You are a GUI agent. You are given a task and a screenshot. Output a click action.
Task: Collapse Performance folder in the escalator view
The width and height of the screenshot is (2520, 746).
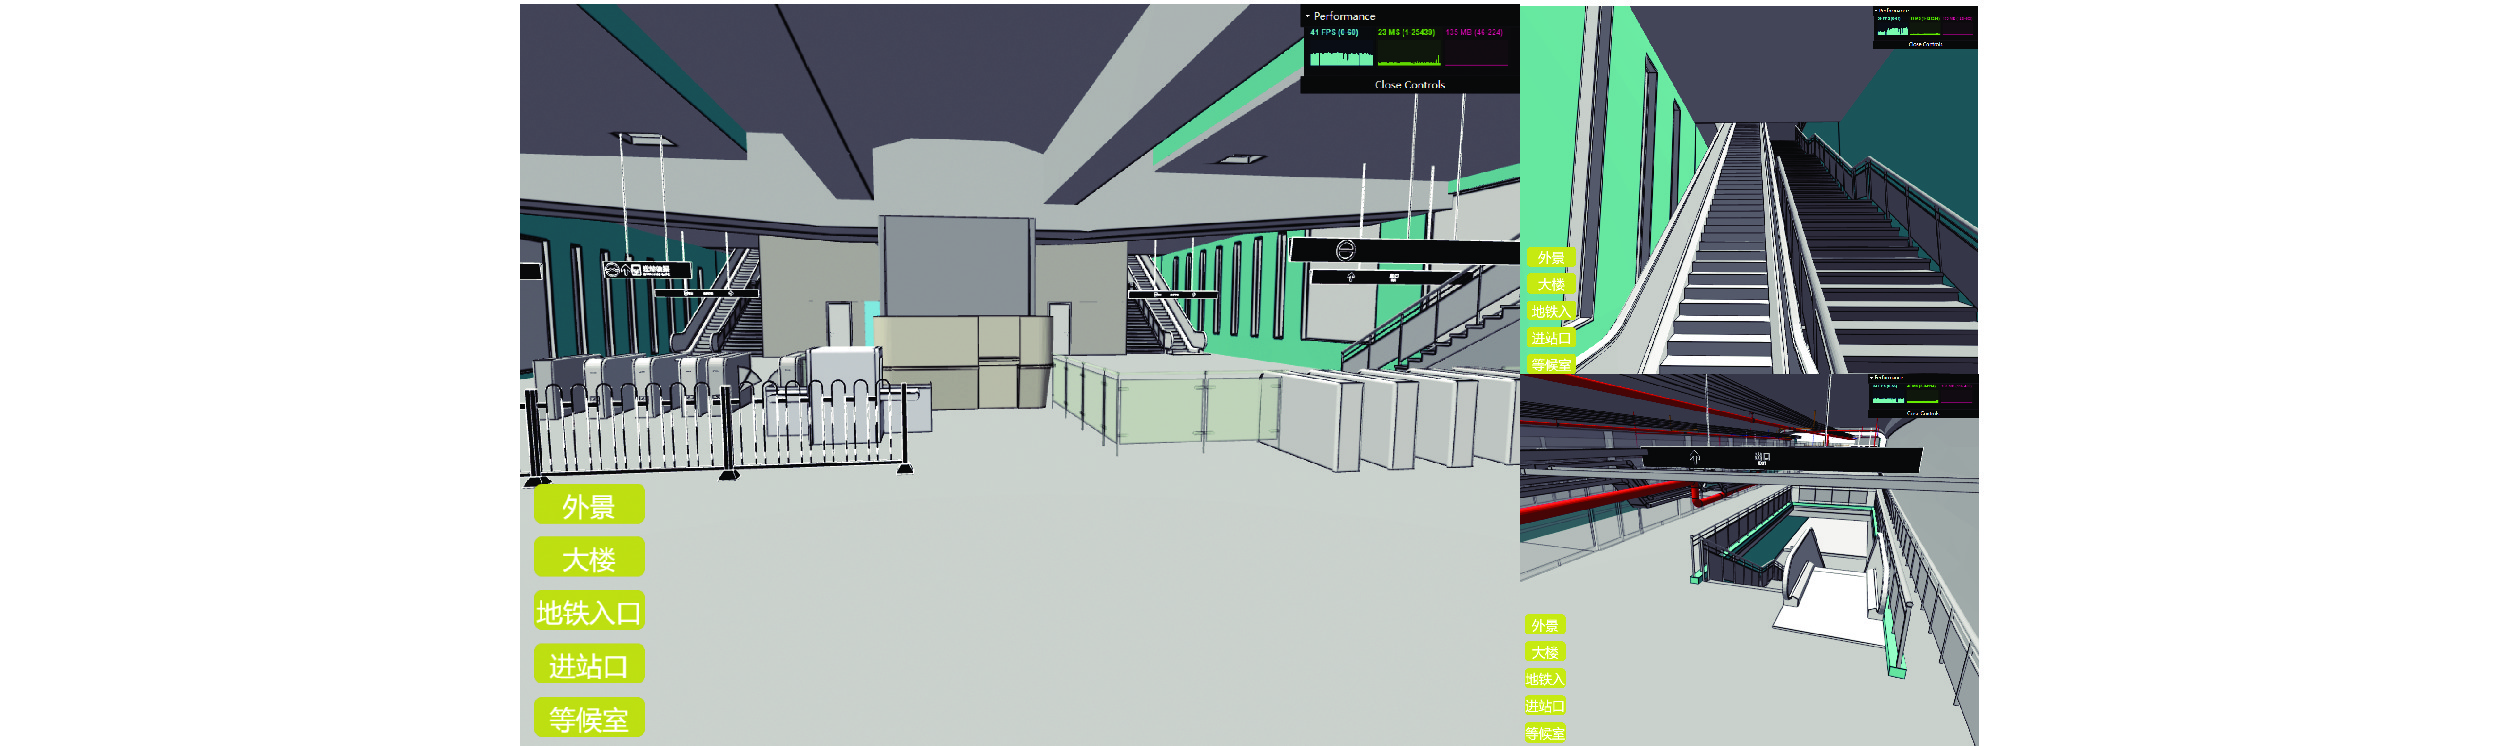[1925, 11]
